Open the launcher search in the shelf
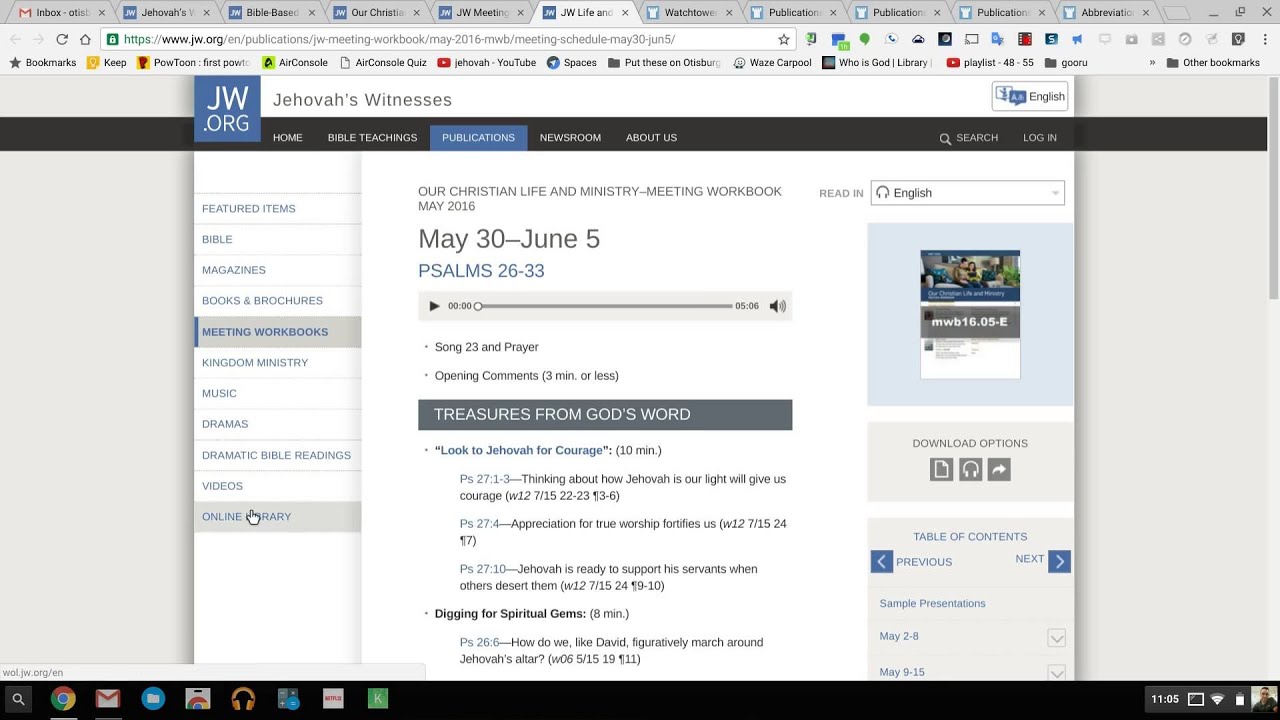Screen dimensions: 1280x720 (x=18, y=699)
